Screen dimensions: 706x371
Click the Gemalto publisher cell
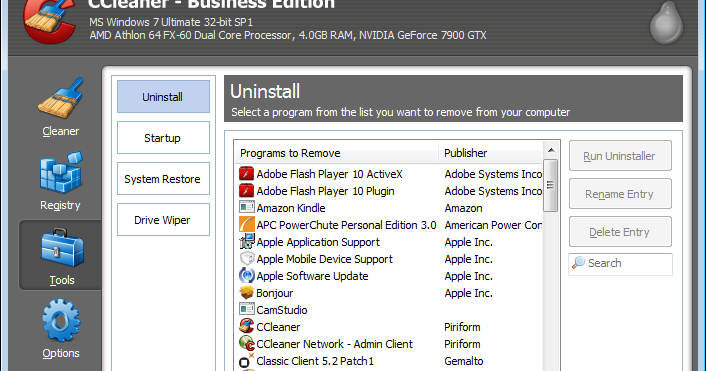(x=464, y=361)
